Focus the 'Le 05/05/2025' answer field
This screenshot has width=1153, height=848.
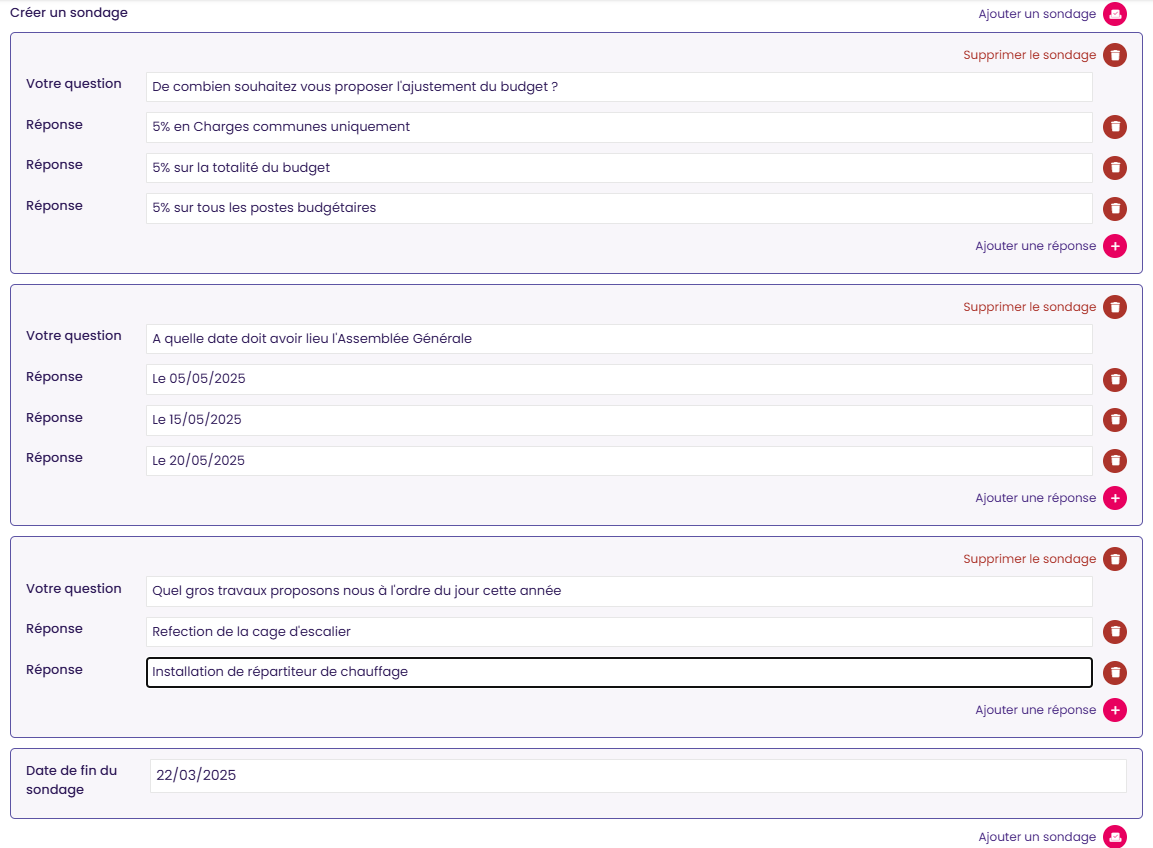(x=619, y=380)
